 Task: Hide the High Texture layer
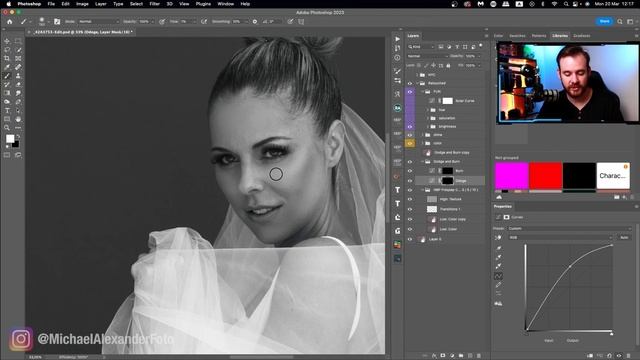[410, 199]
